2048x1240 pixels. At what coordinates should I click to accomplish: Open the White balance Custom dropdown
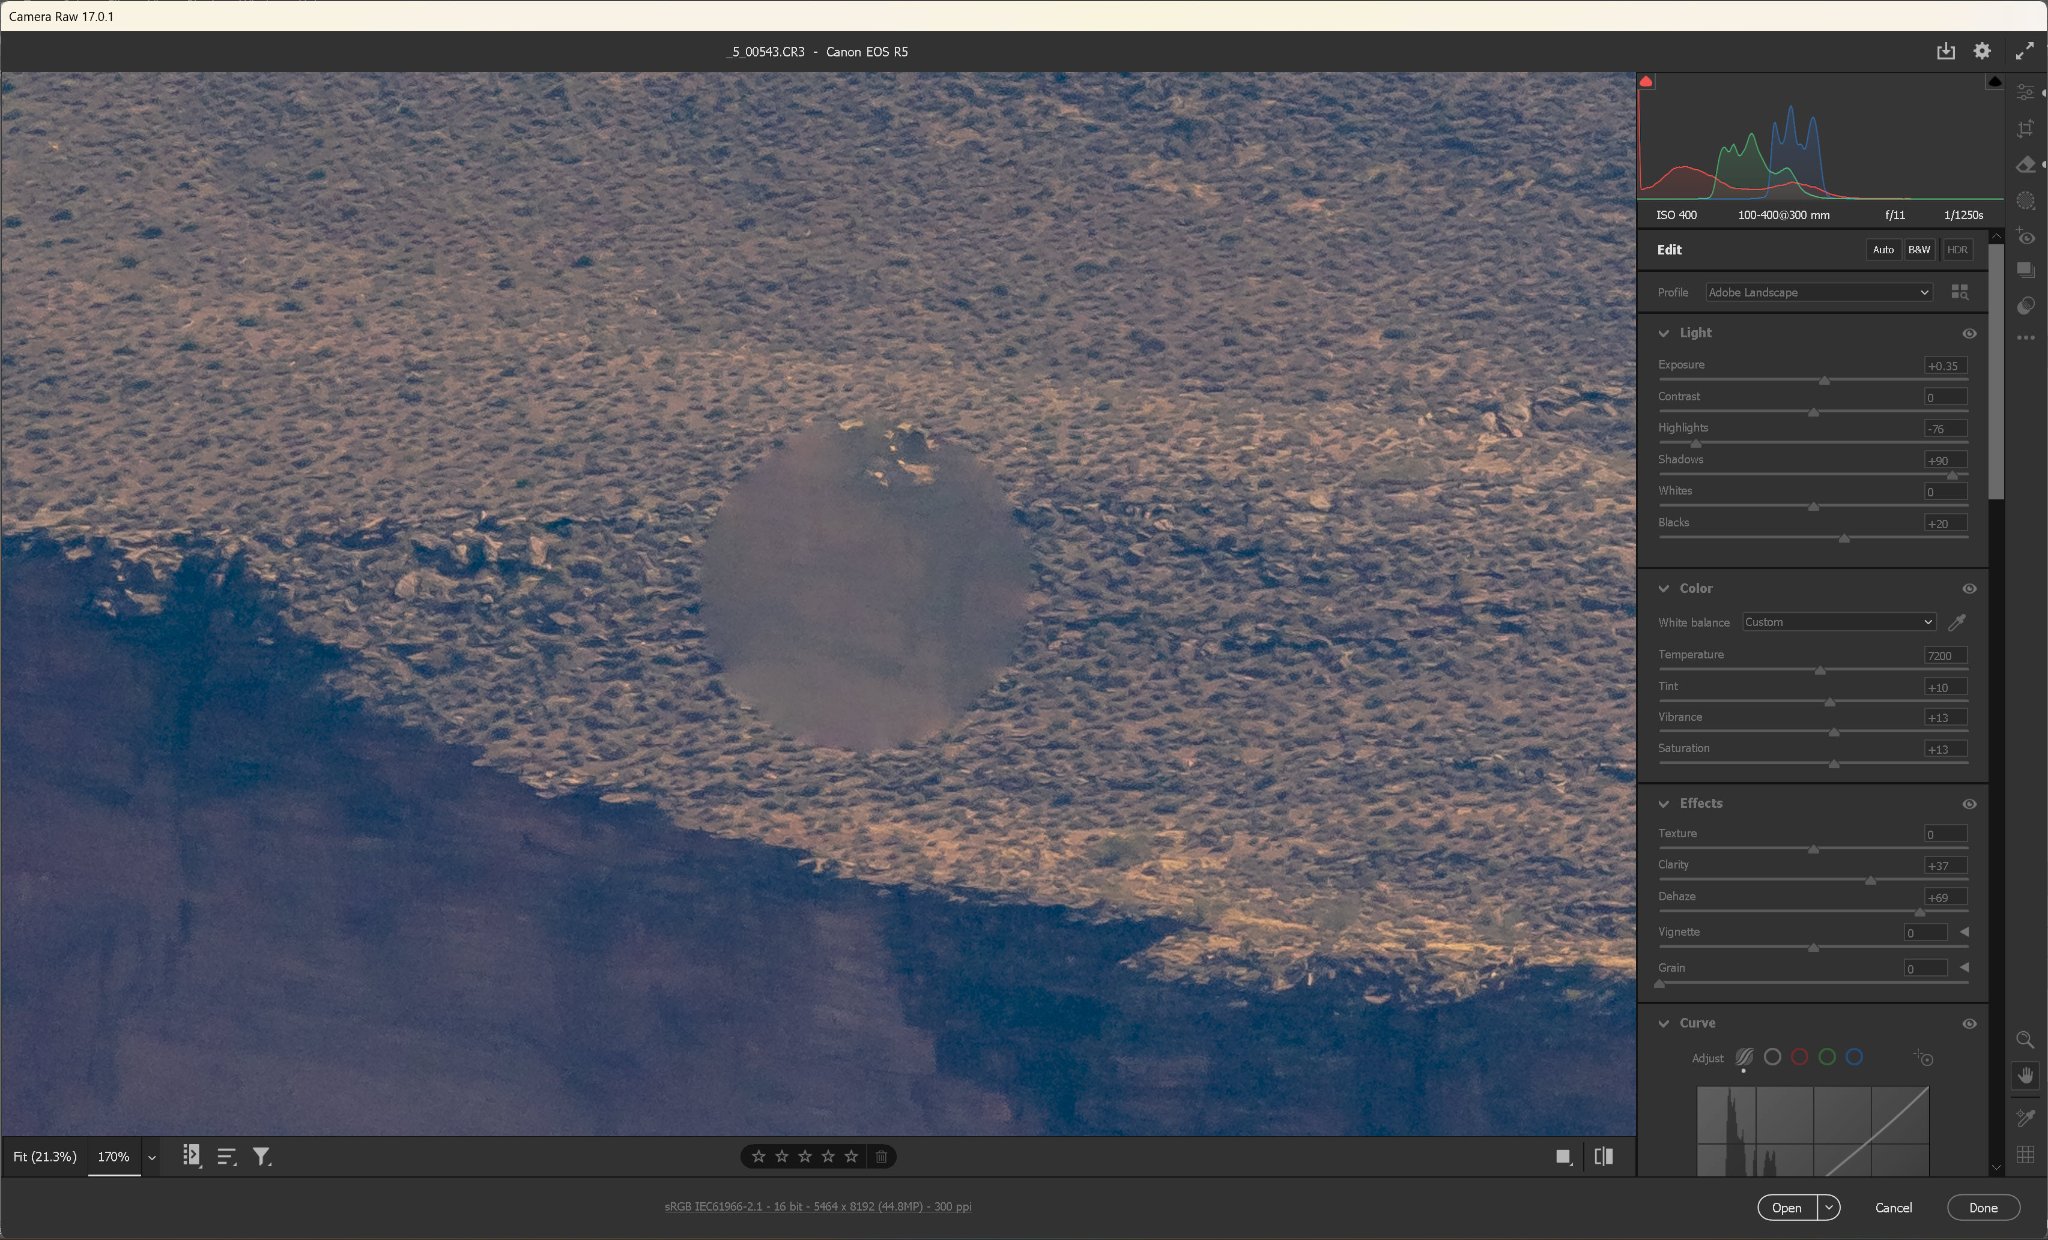[1838, 622]
